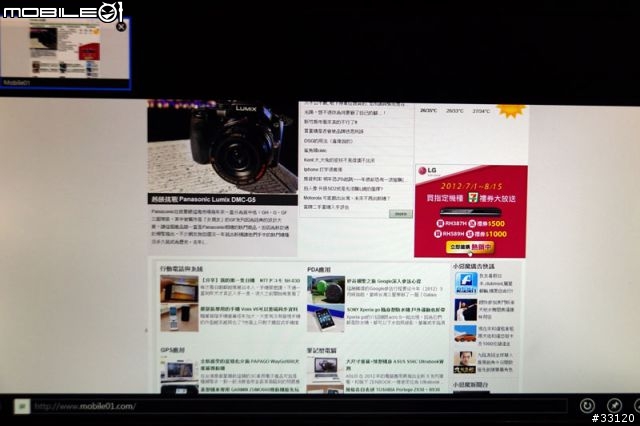640x426 pixels.
Task: Open the Voxx V6 phone article thumbnail
Action: pyautogui.click(x=179, y=317)
